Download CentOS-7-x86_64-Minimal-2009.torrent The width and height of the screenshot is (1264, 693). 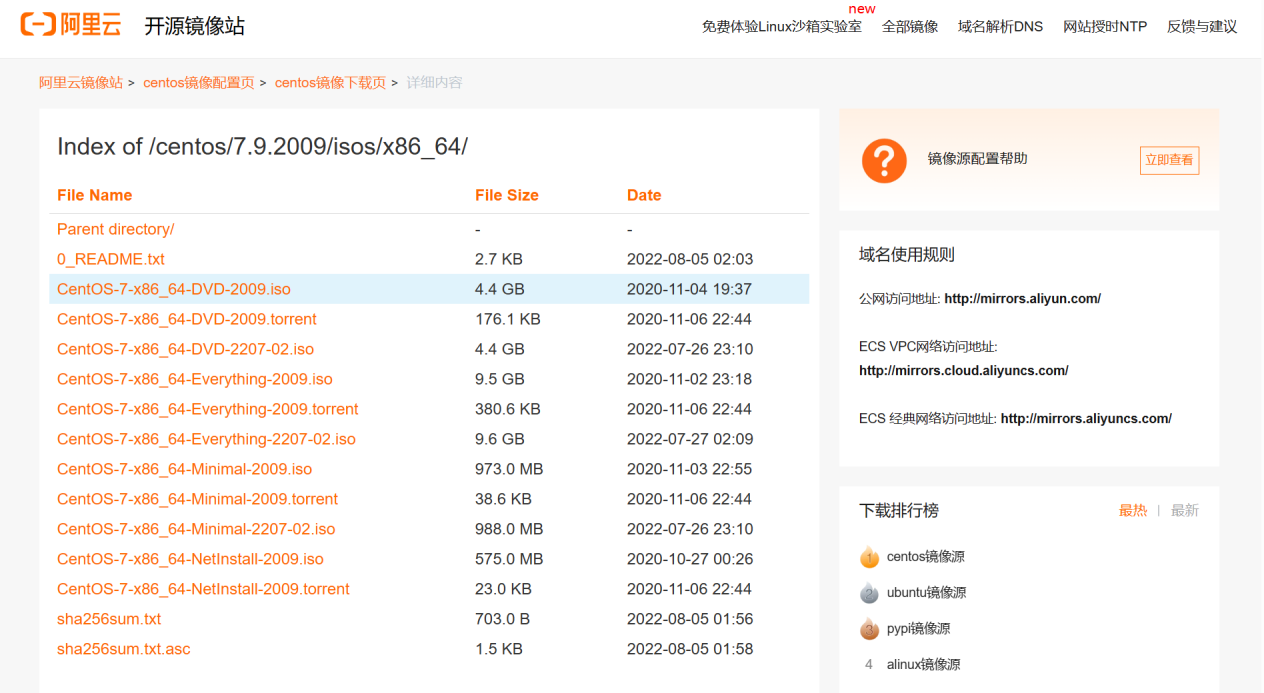click(197, 499)
